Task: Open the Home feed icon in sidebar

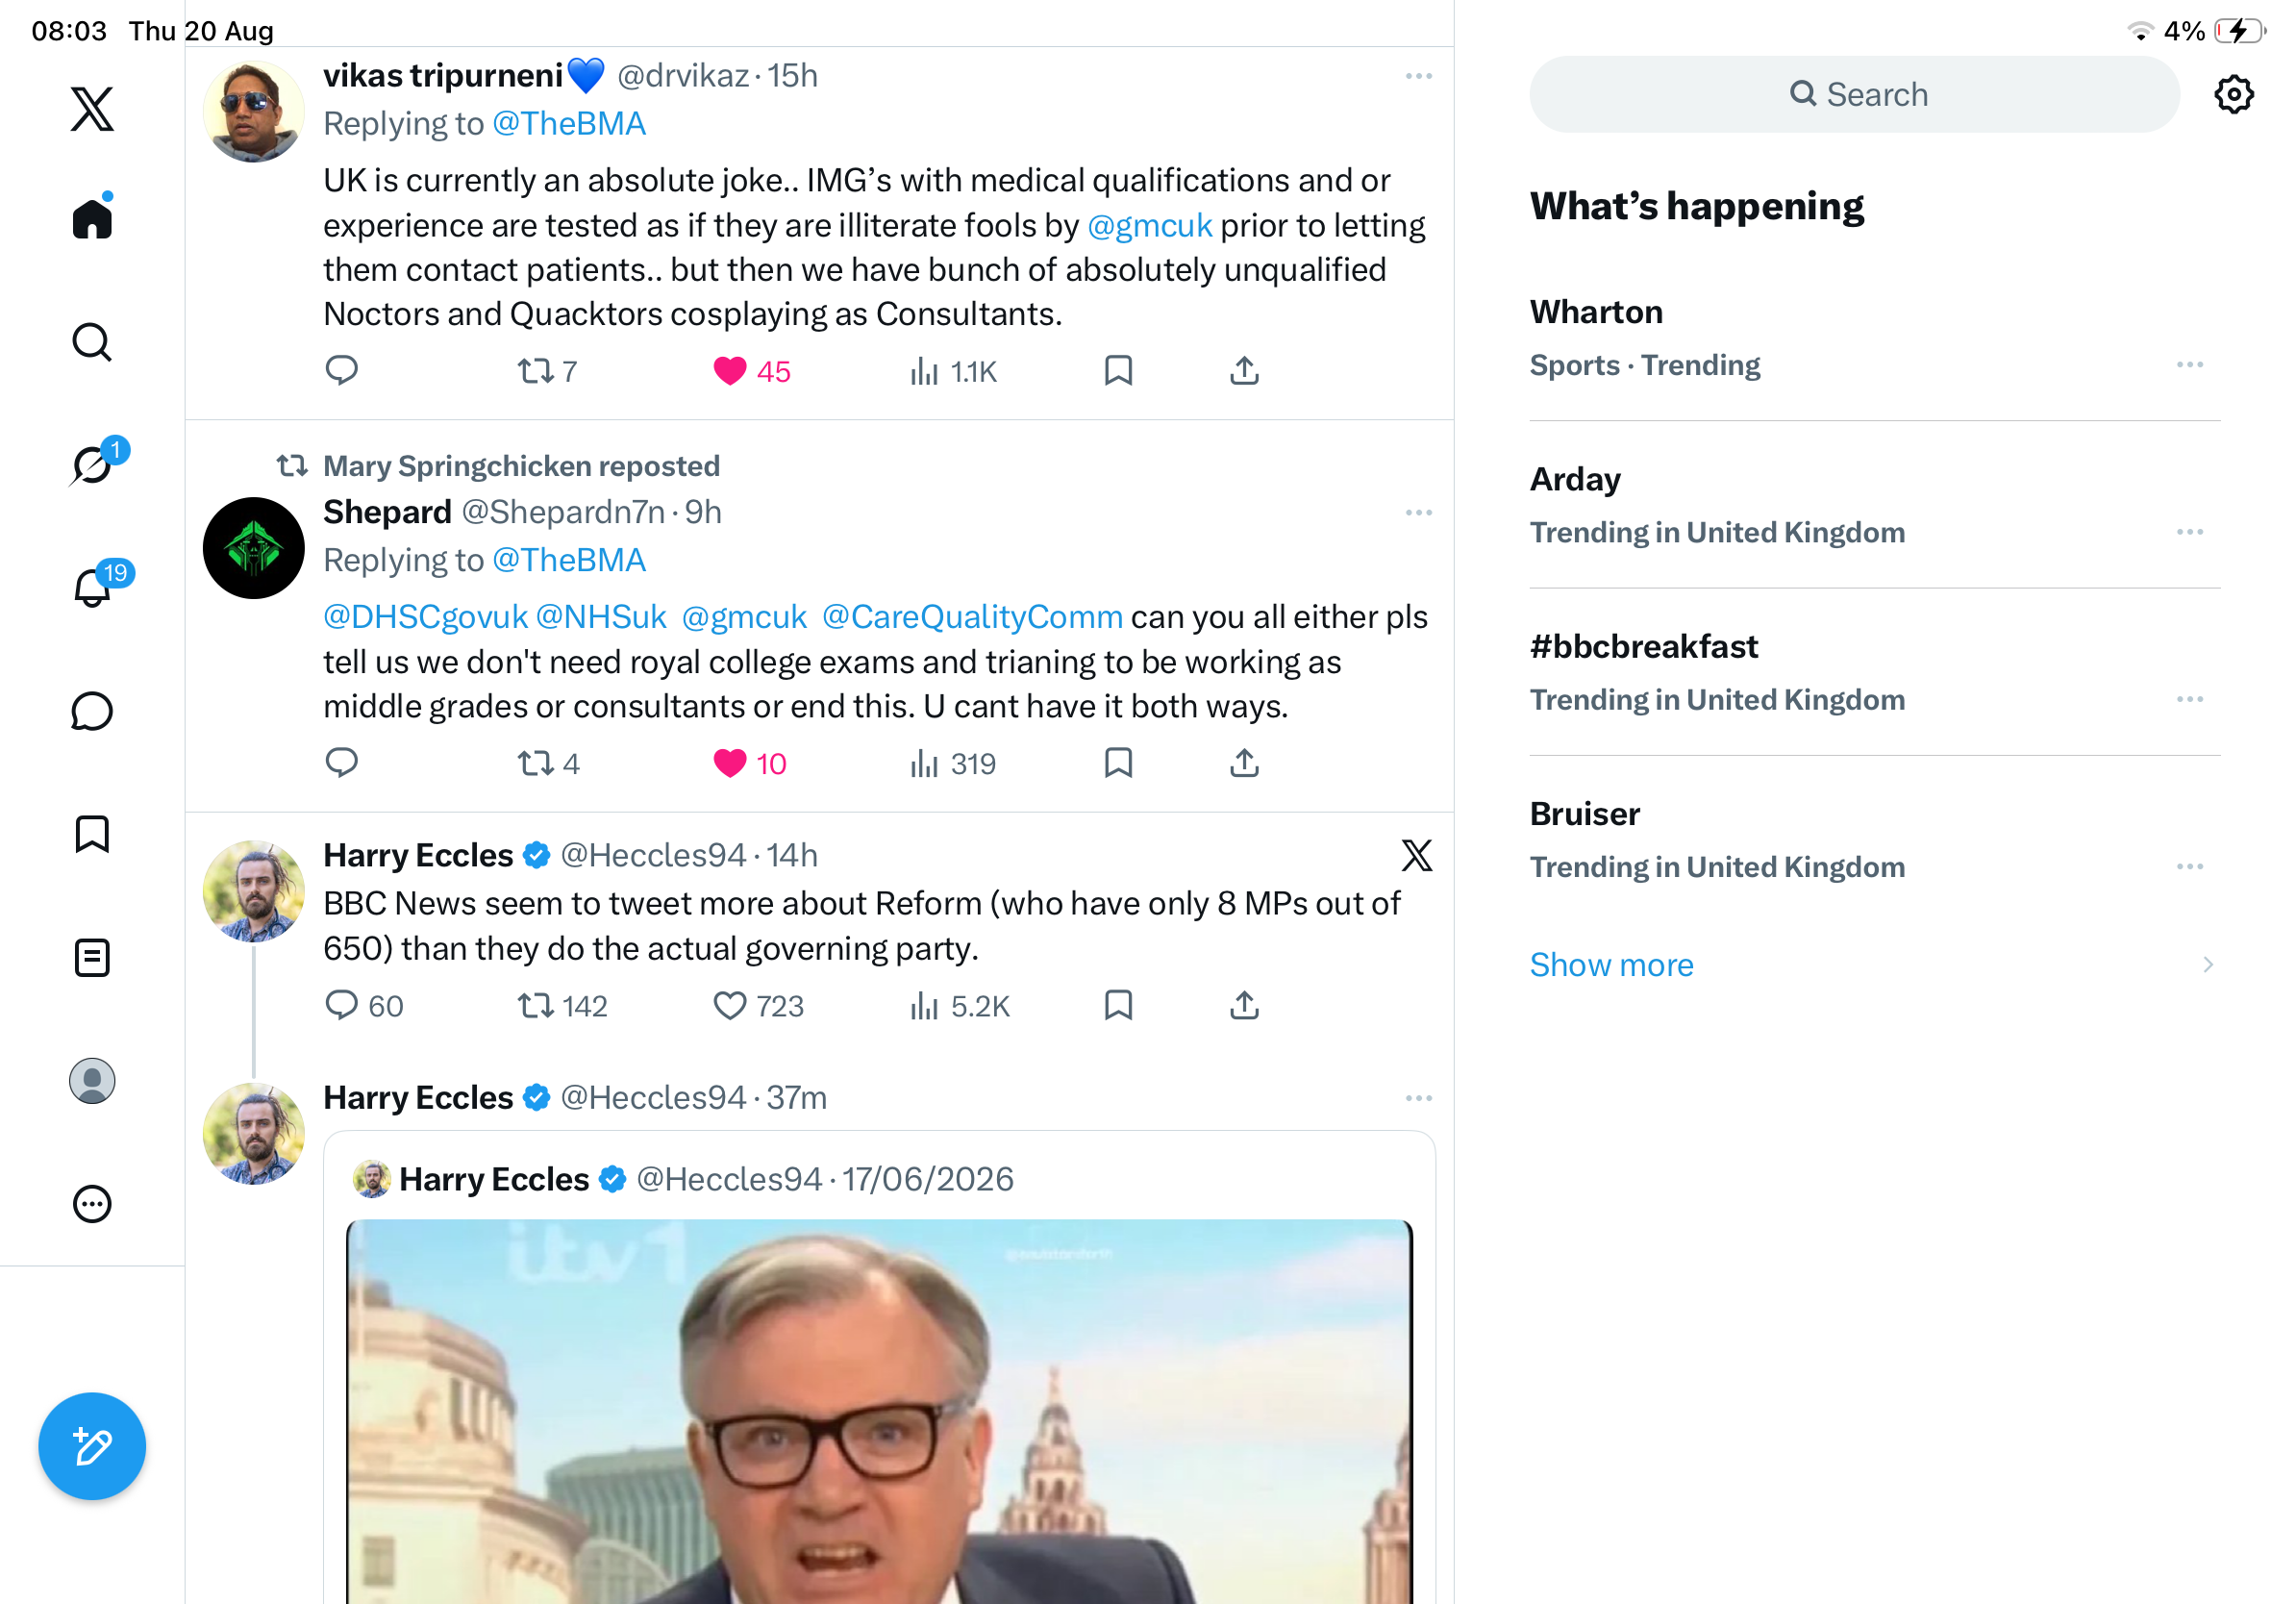Action: point(92,217)
